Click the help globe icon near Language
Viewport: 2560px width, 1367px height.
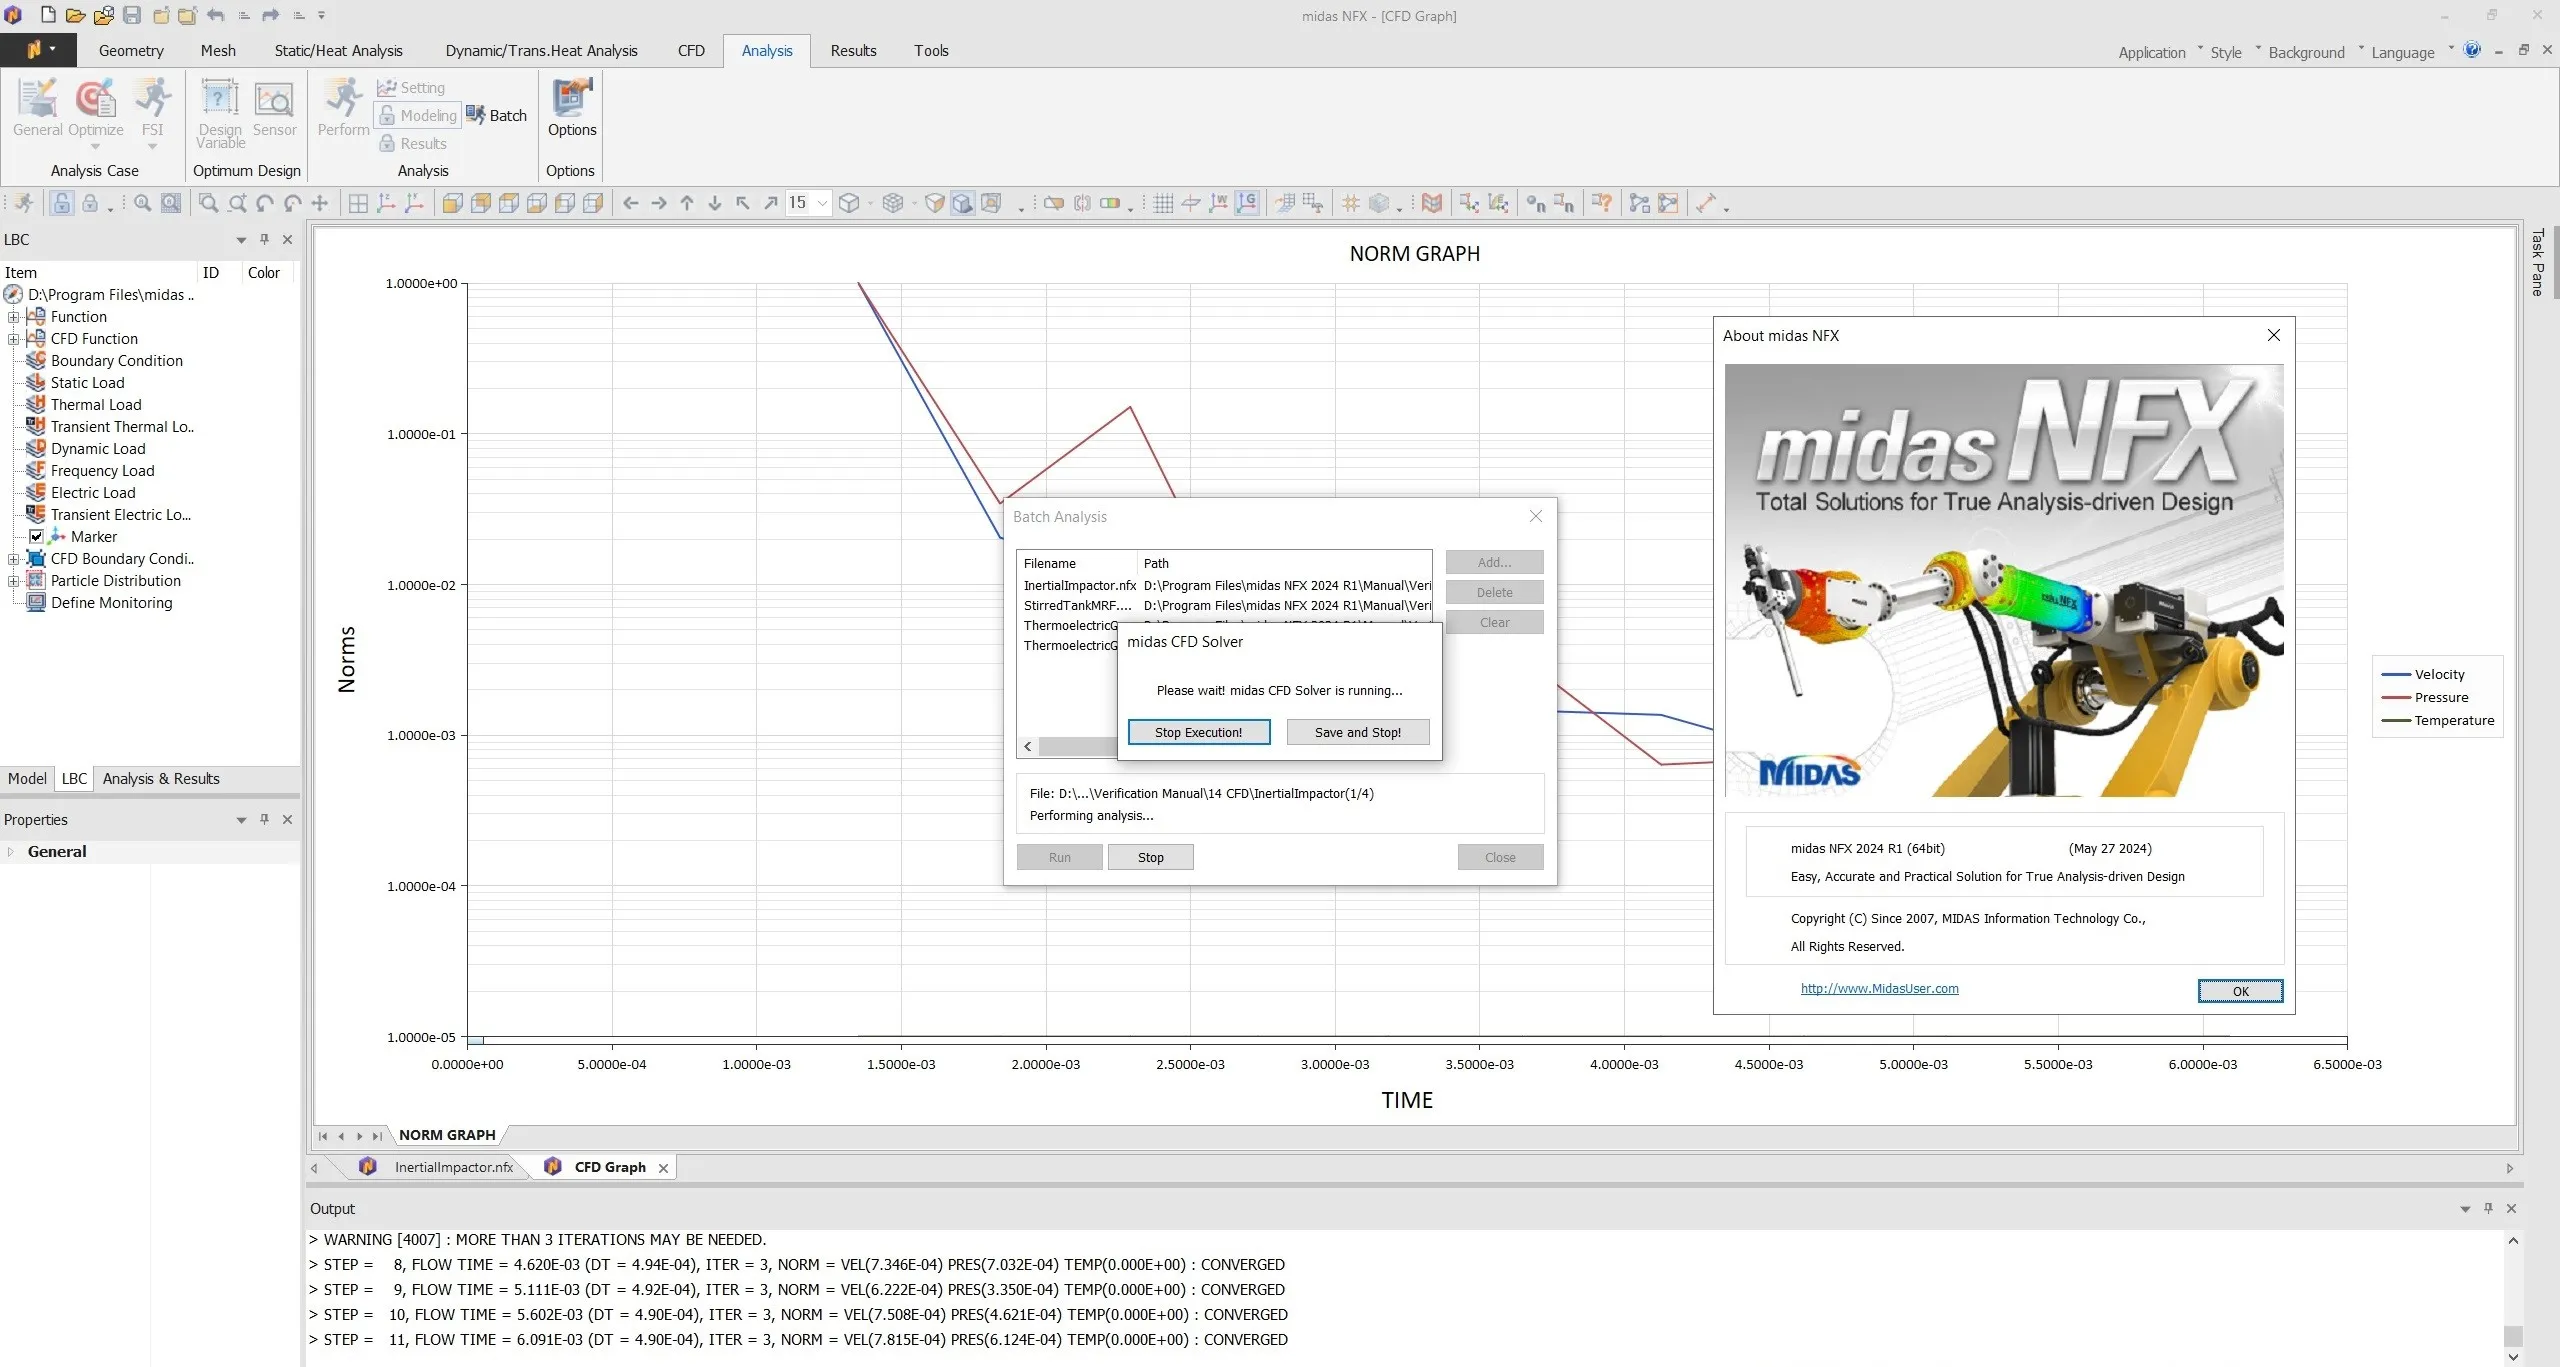point(2472,50)
